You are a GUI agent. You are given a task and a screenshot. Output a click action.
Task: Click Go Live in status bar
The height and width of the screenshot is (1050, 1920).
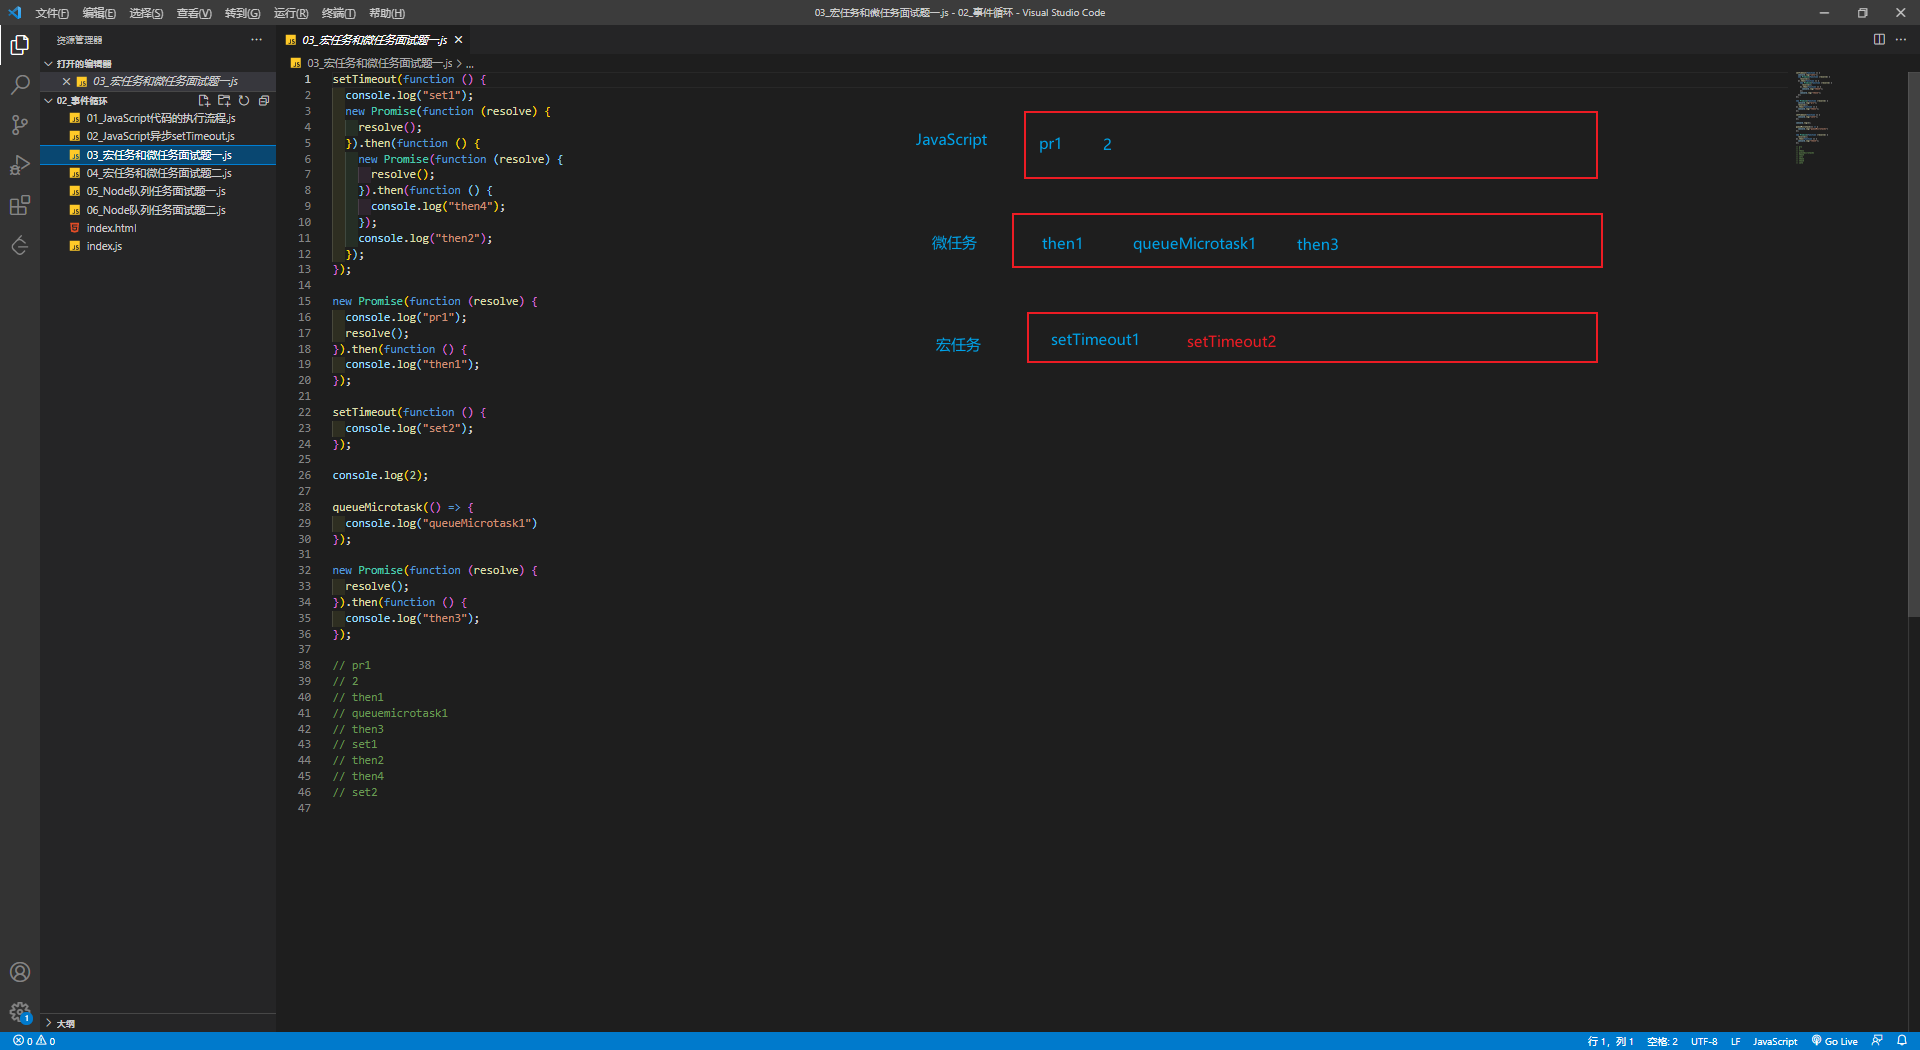tap(1835, 1041)
